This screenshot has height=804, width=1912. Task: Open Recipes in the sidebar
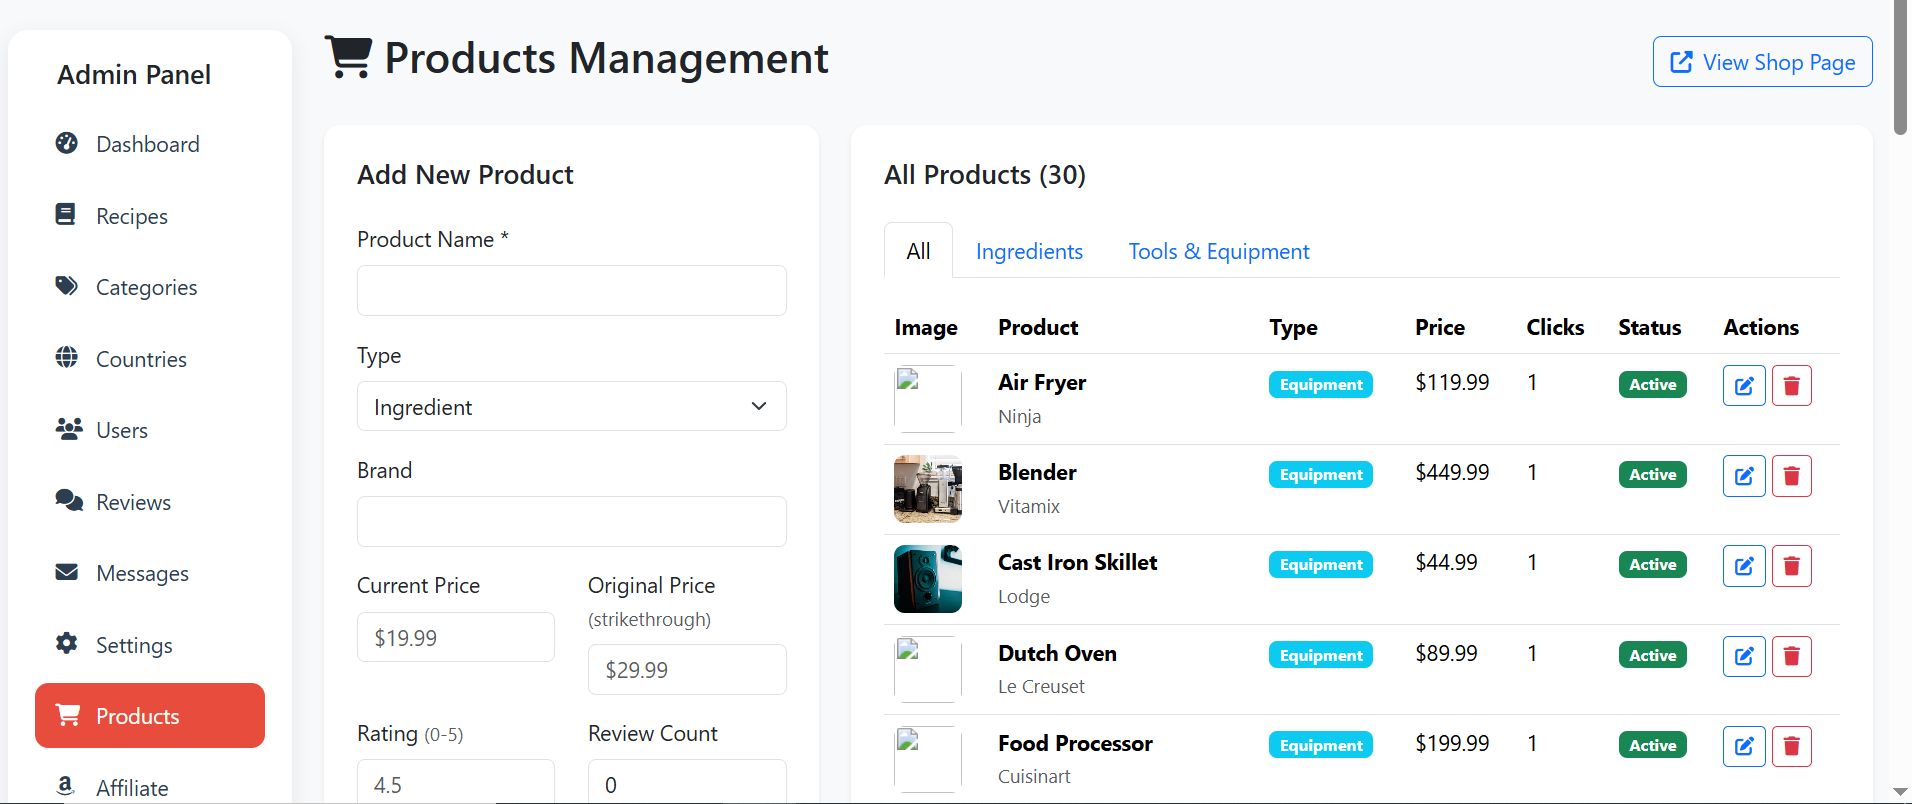click(x=131, y=216)
